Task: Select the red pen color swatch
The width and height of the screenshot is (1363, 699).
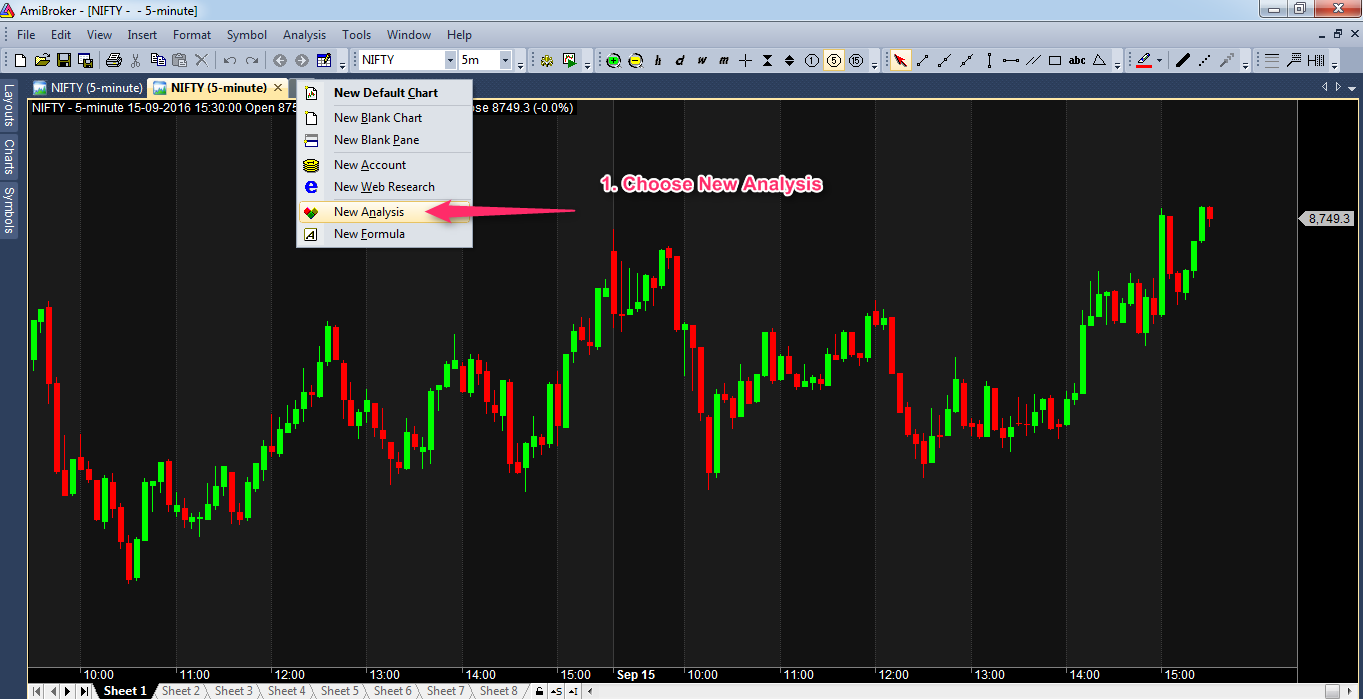Action: (1144, 60)
